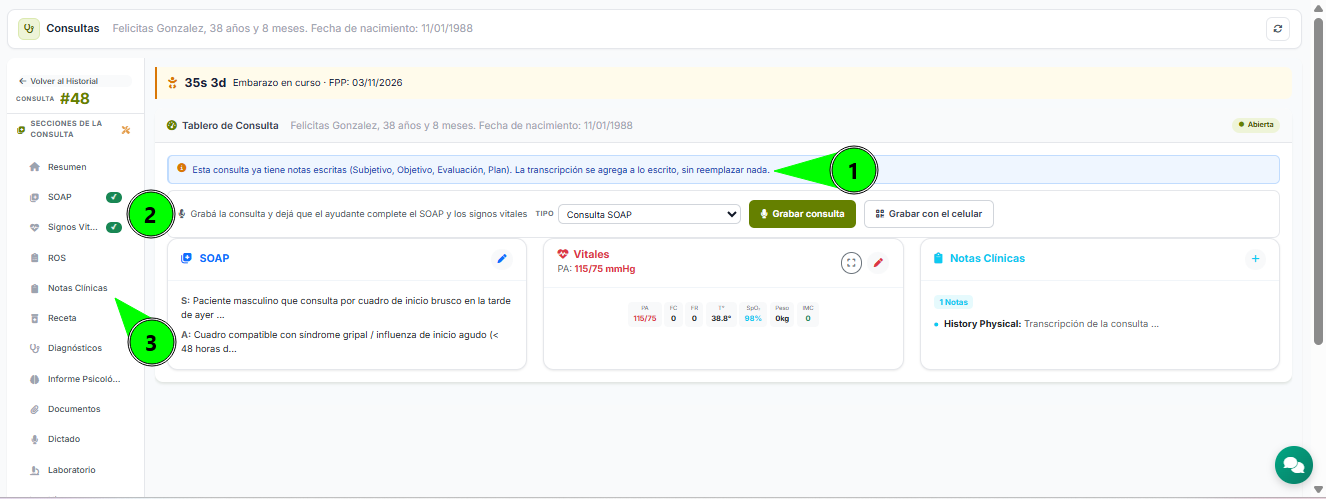Click the PA value 115/75 in the vitals row
This screenshot has height=499, width=1326.
[x=645, y=318]
